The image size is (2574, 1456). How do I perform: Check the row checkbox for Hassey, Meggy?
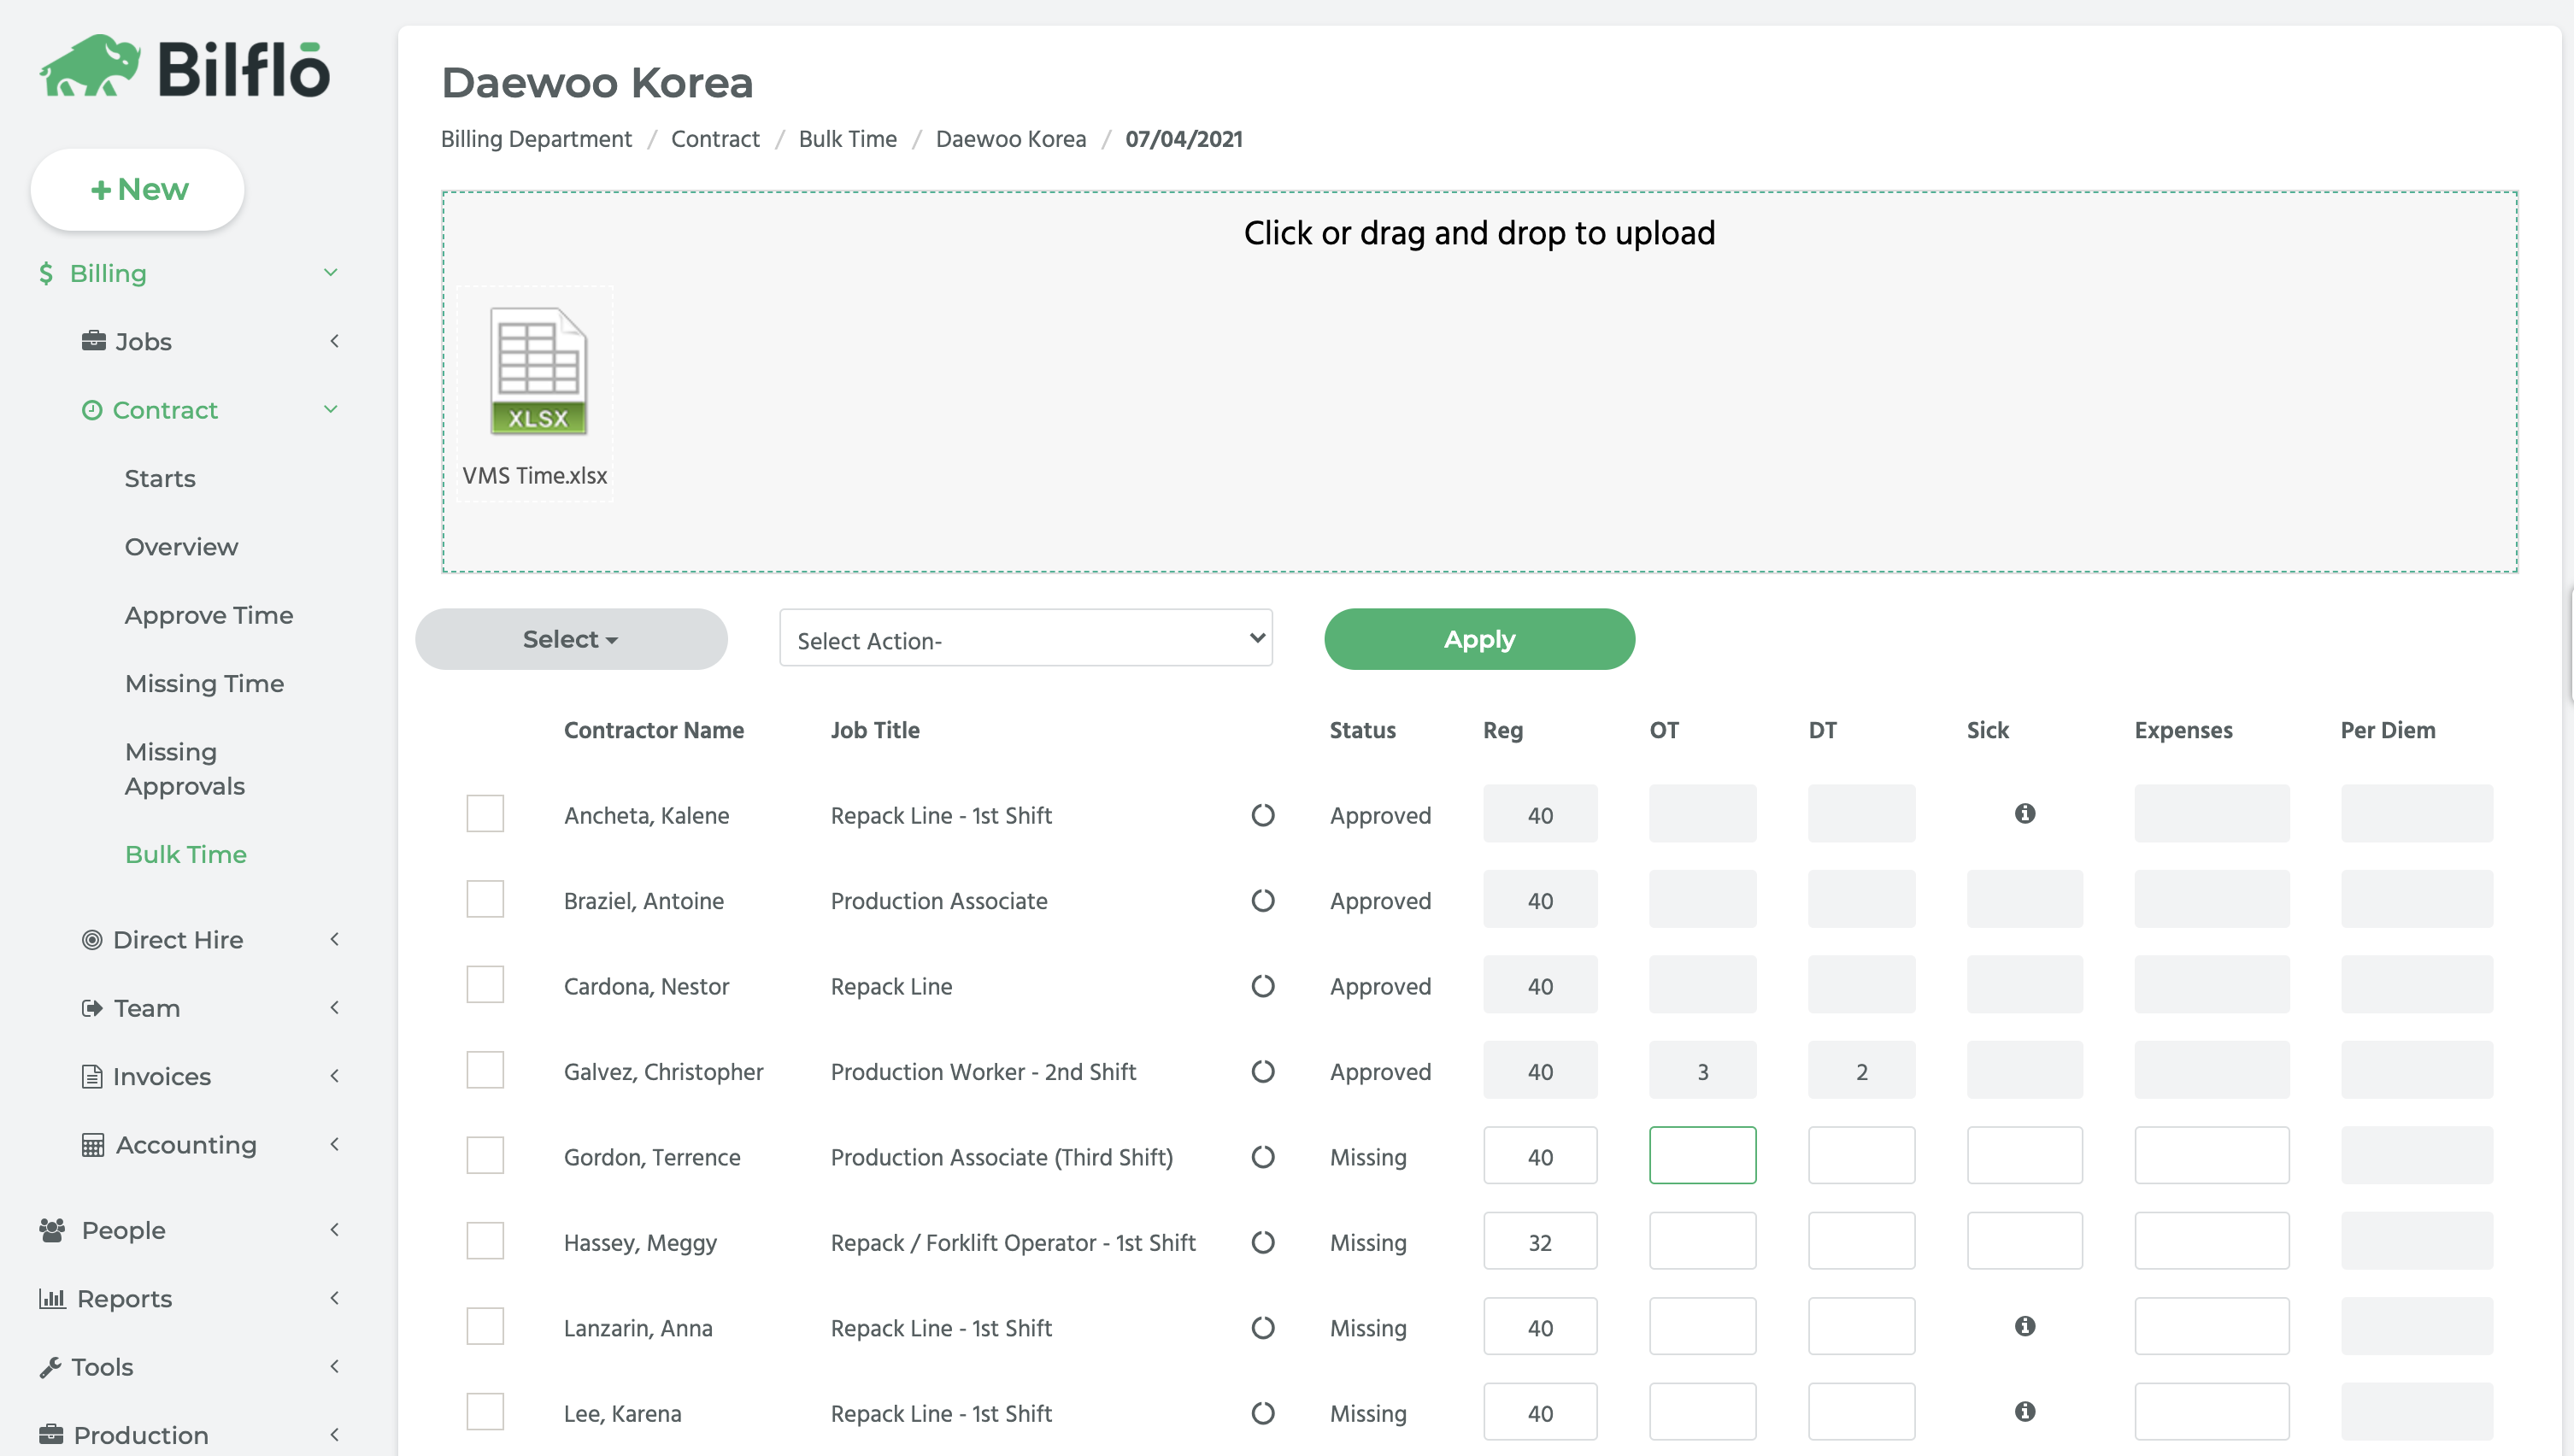point(485,1240)
